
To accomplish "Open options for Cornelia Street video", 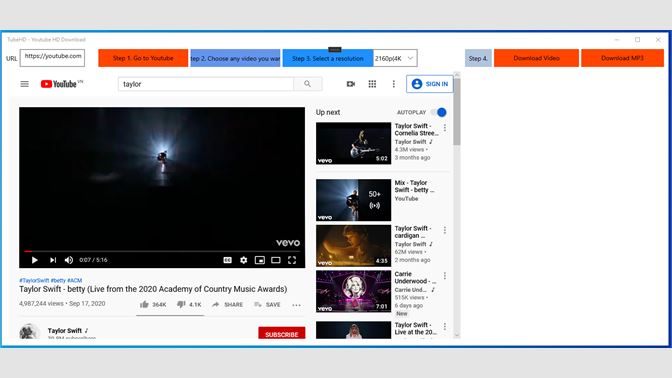I will point(445,128).
